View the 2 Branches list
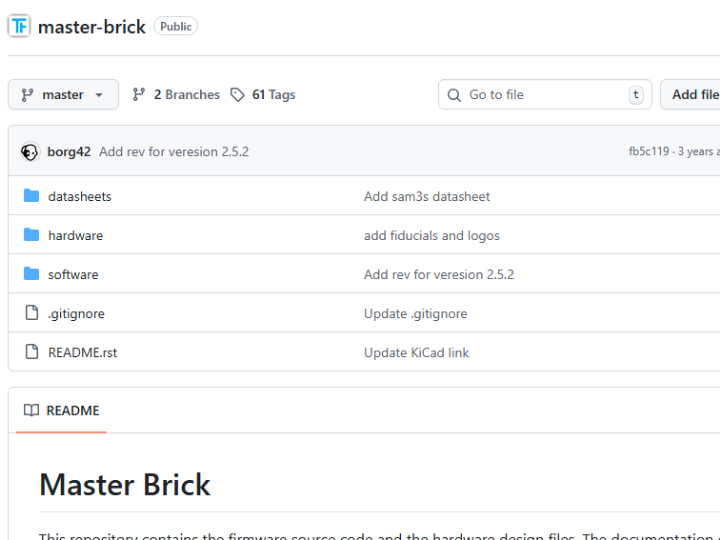720x540 pixels. [176, 95]
